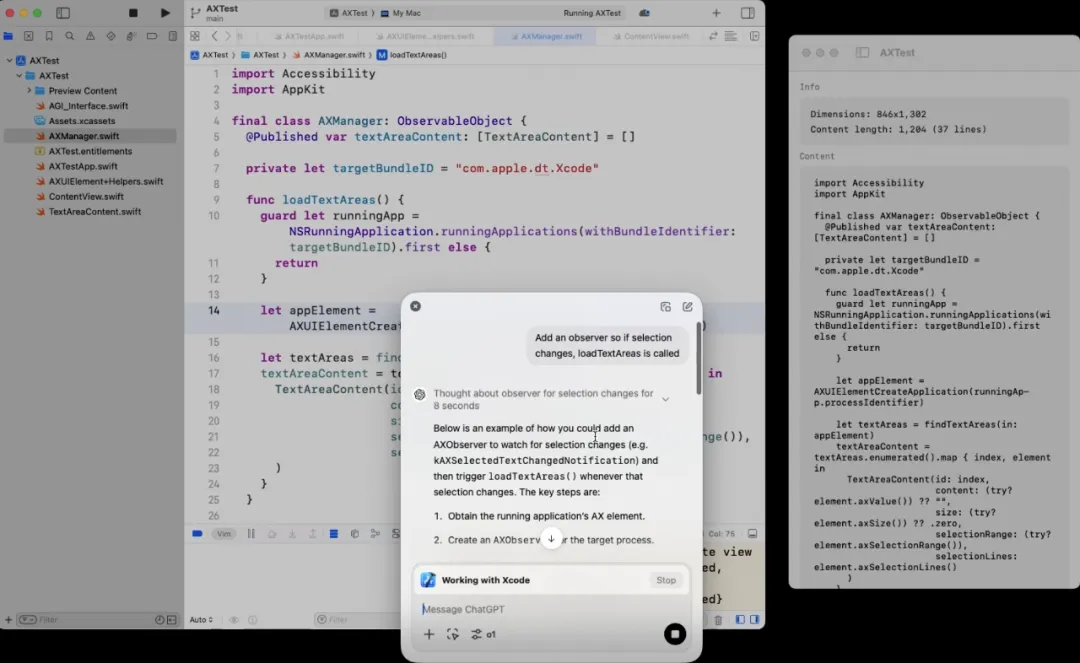Screen dimensions: 1080x663
Task: Toggle the Xcode navigator sidebar icon
Action: [x=63, y=13]
